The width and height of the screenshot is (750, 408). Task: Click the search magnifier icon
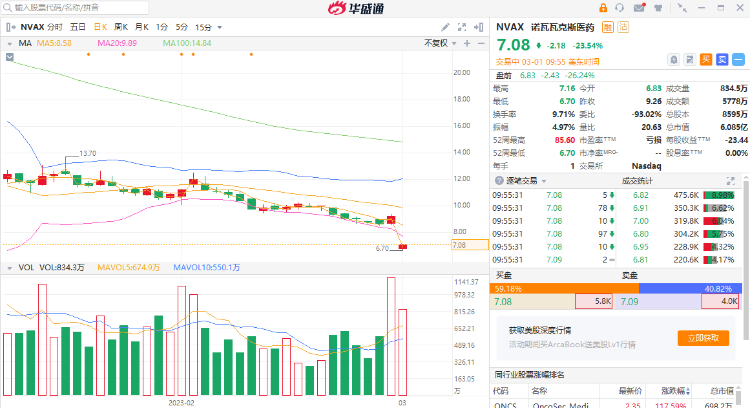(x=8, y=8)
